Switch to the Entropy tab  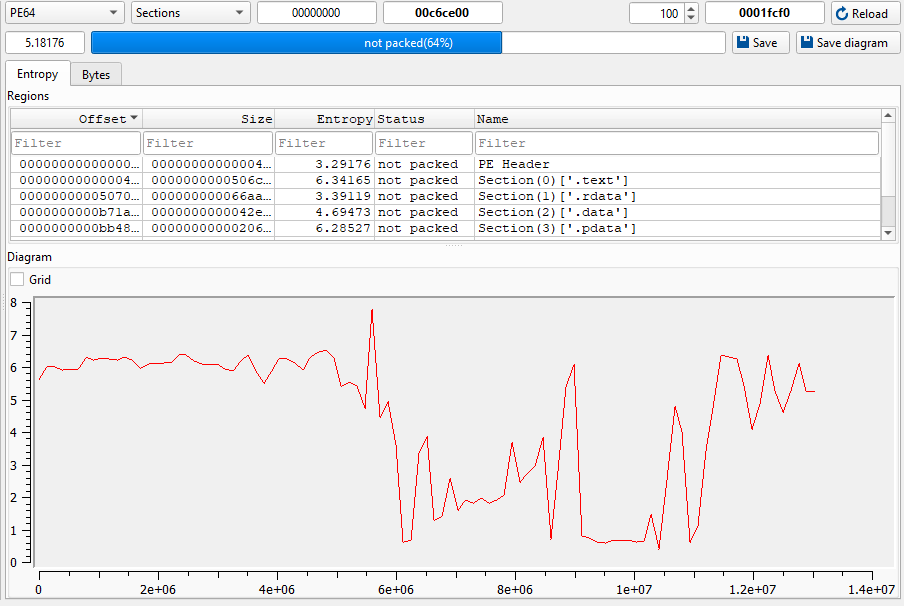(x=37, y=74)
